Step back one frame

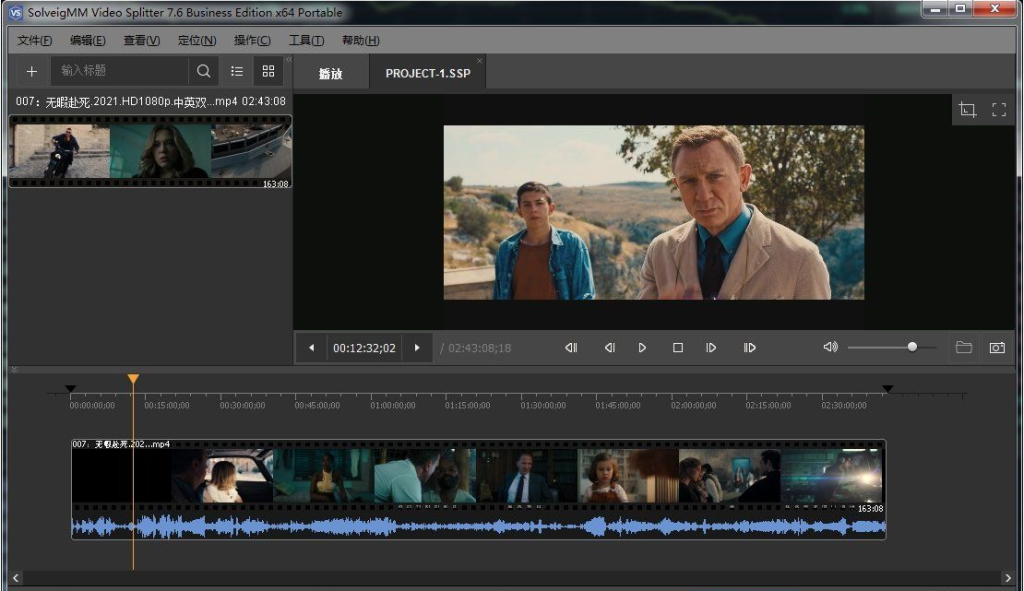(x=609, y=348)
